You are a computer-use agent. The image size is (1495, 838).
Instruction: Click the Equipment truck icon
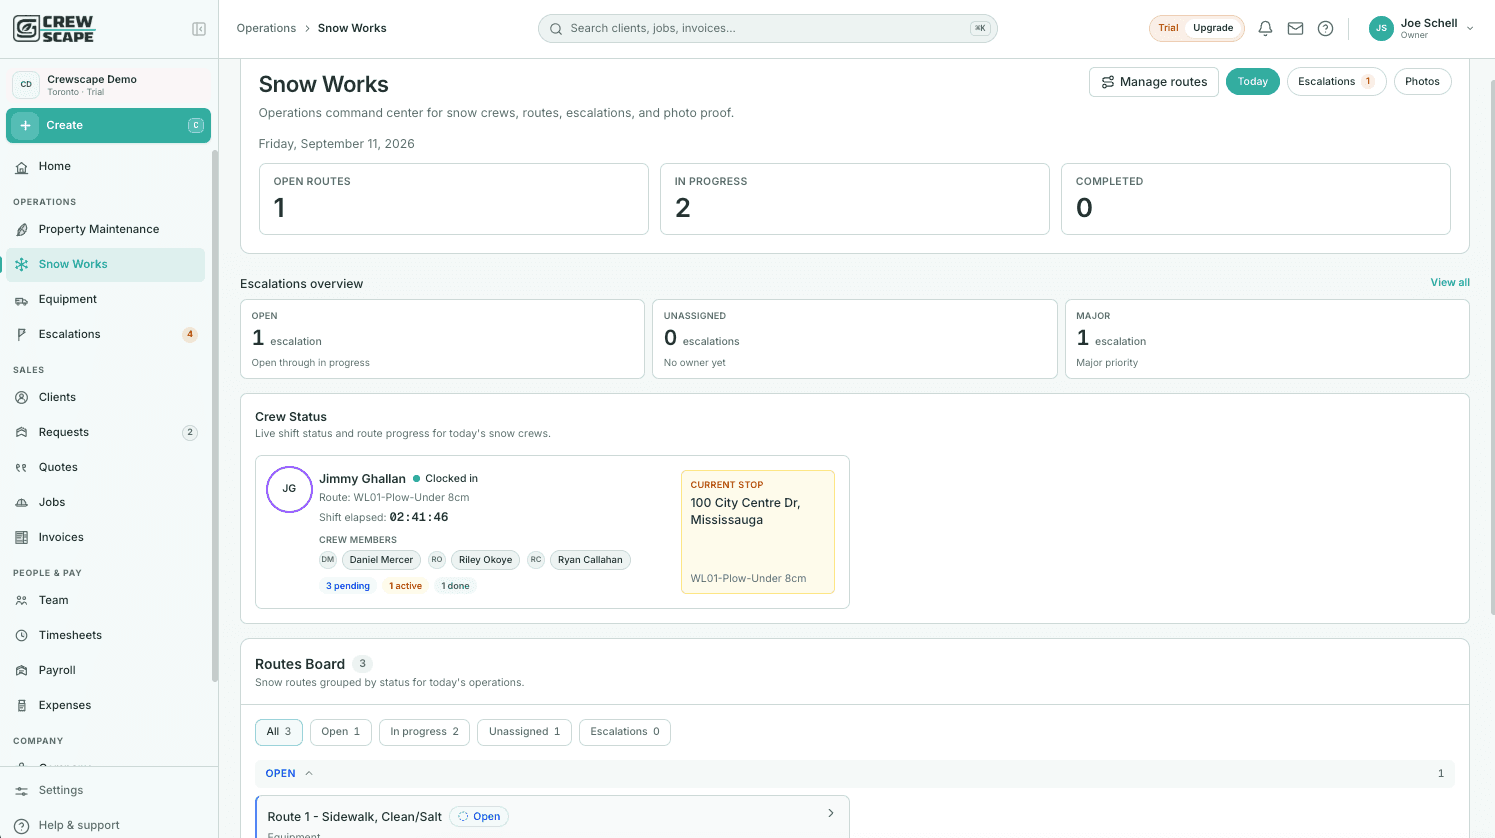[x=22, y=300]
